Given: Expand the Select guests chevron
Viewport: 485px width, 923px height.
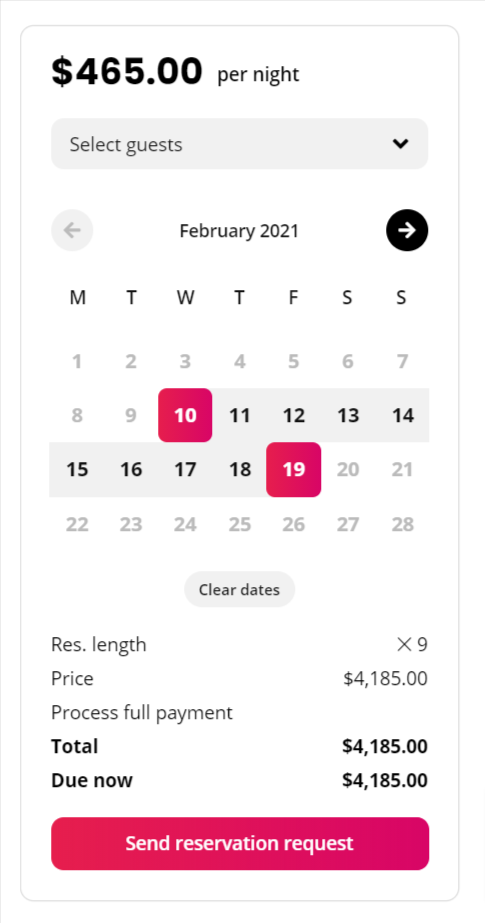Looking at the screenshot, I should [401, 144].
